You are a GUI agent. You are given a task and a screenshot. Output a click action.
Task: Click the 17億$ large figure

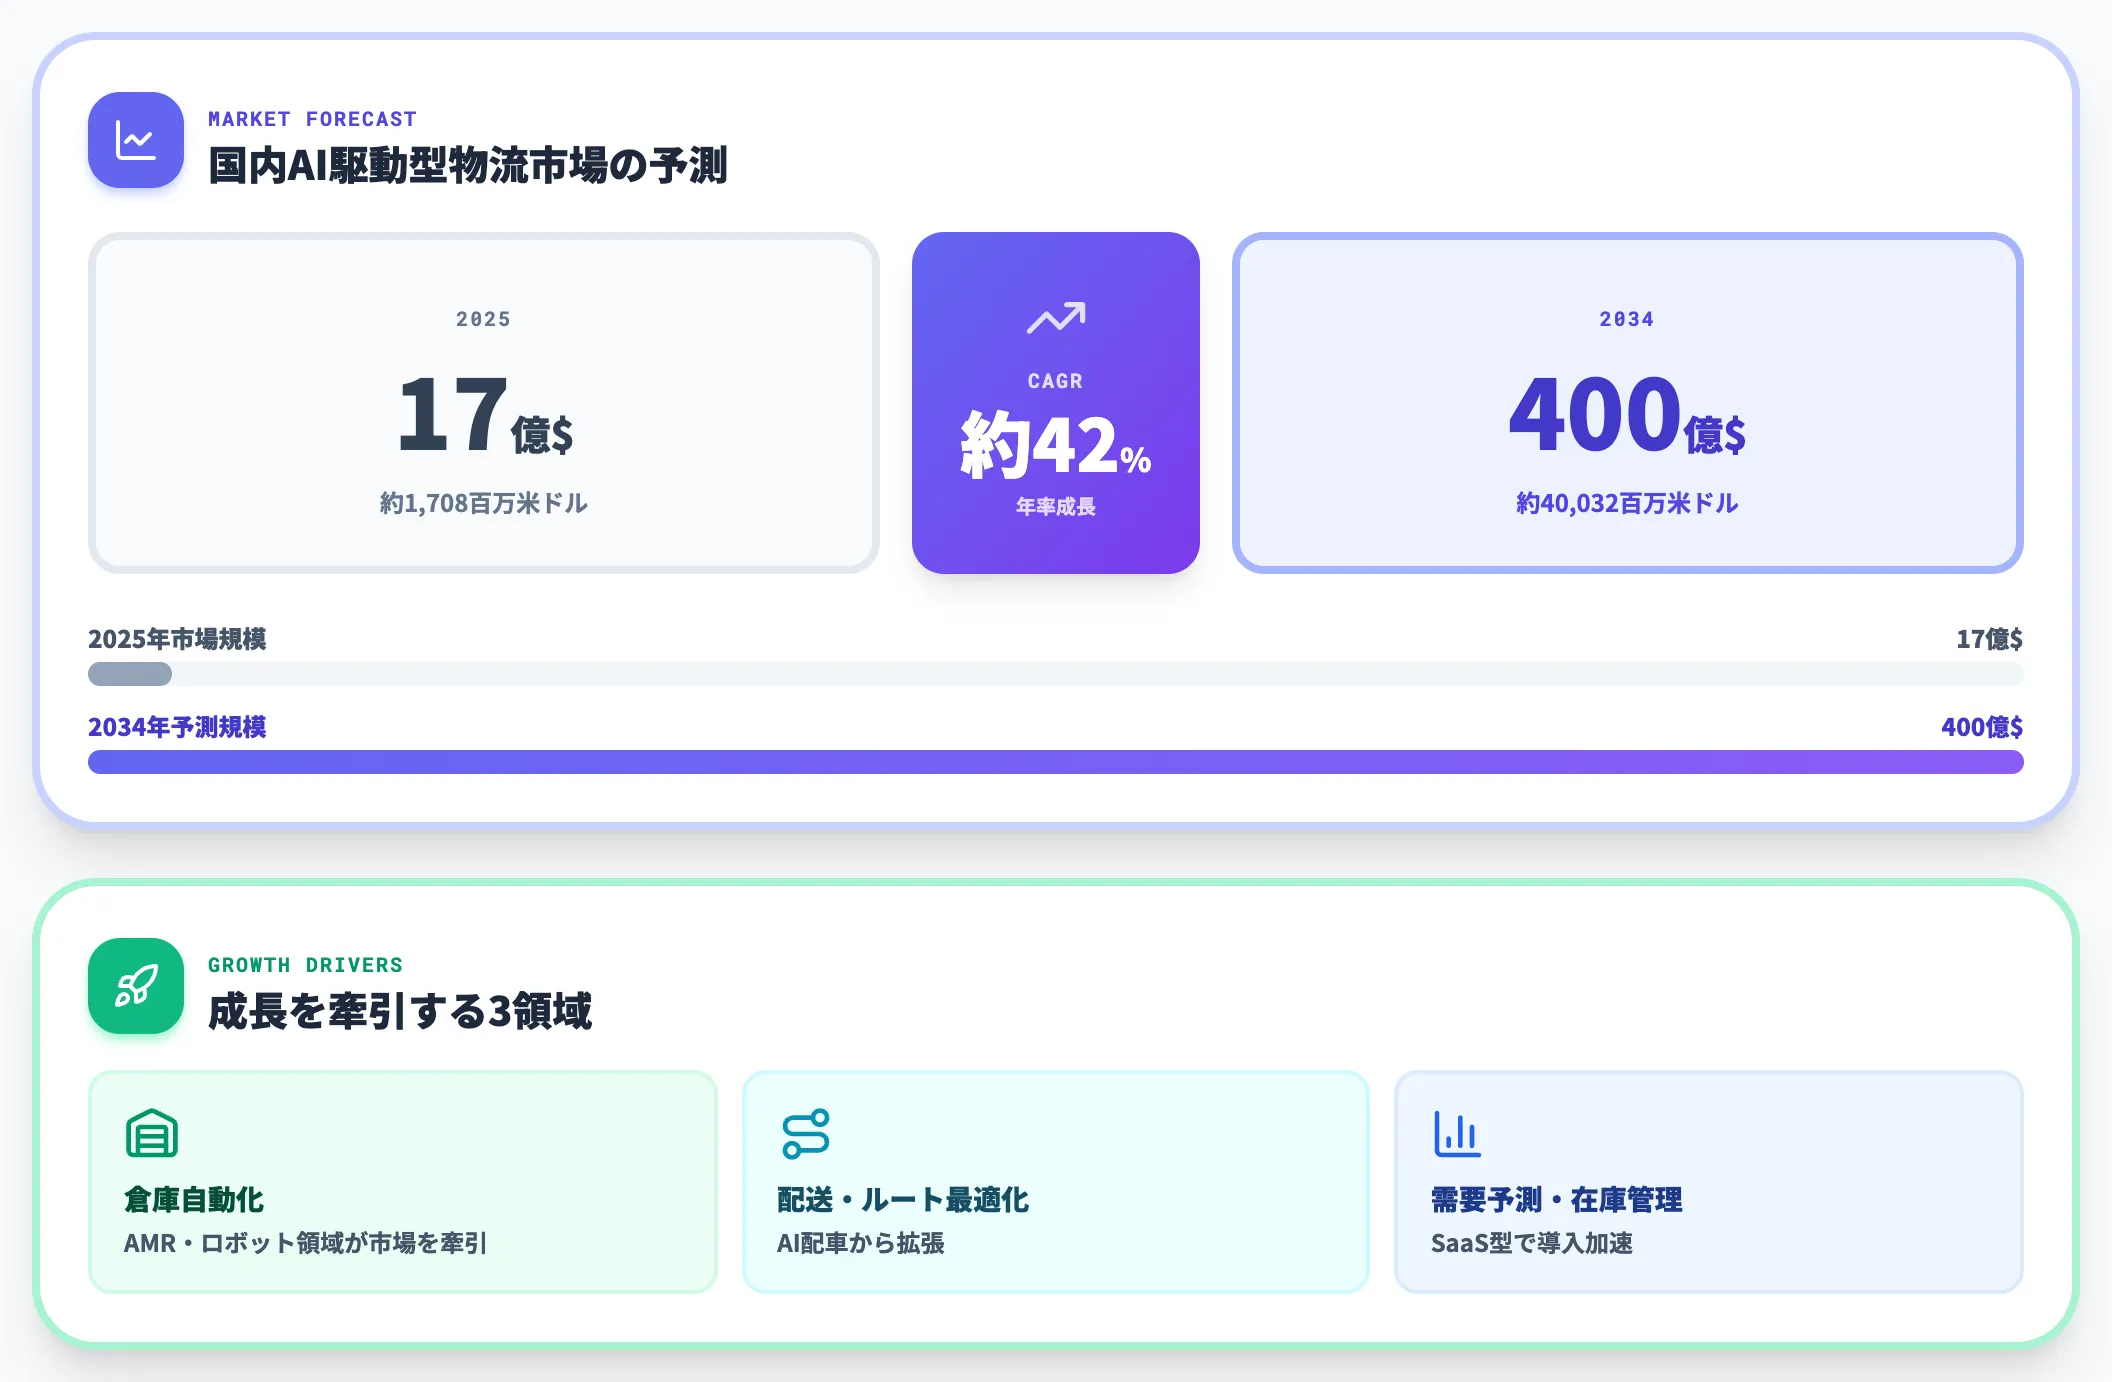pos(485,414)
